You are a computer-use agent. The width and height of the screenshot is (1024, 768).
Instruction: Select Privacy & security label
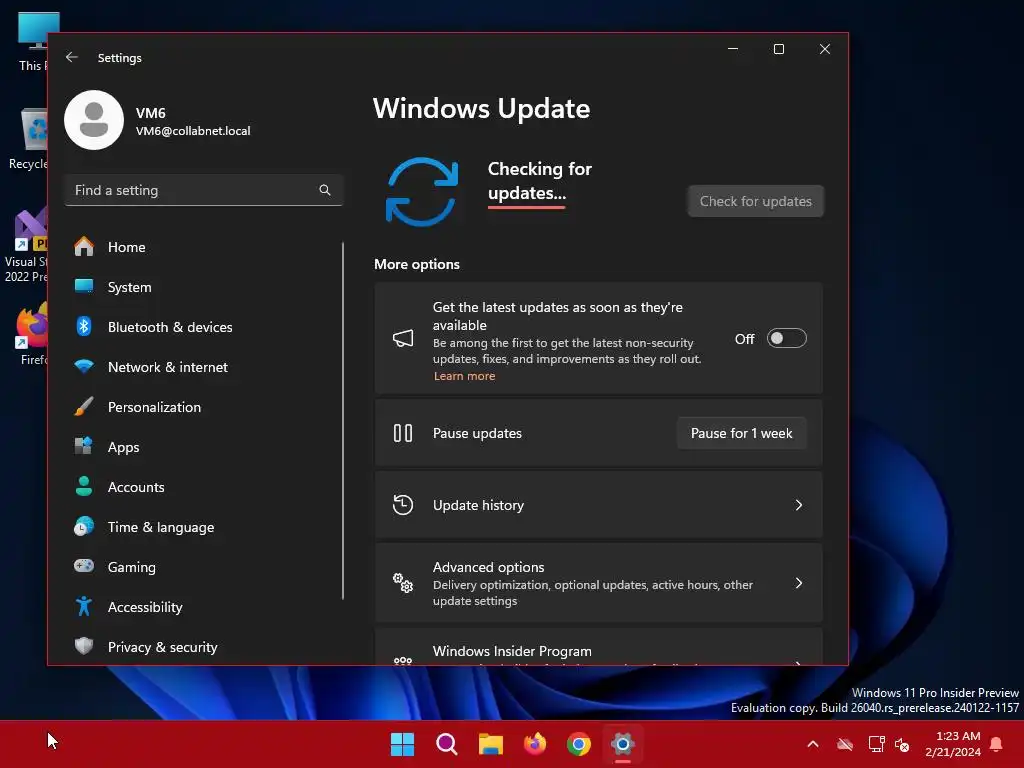point(163,647)
